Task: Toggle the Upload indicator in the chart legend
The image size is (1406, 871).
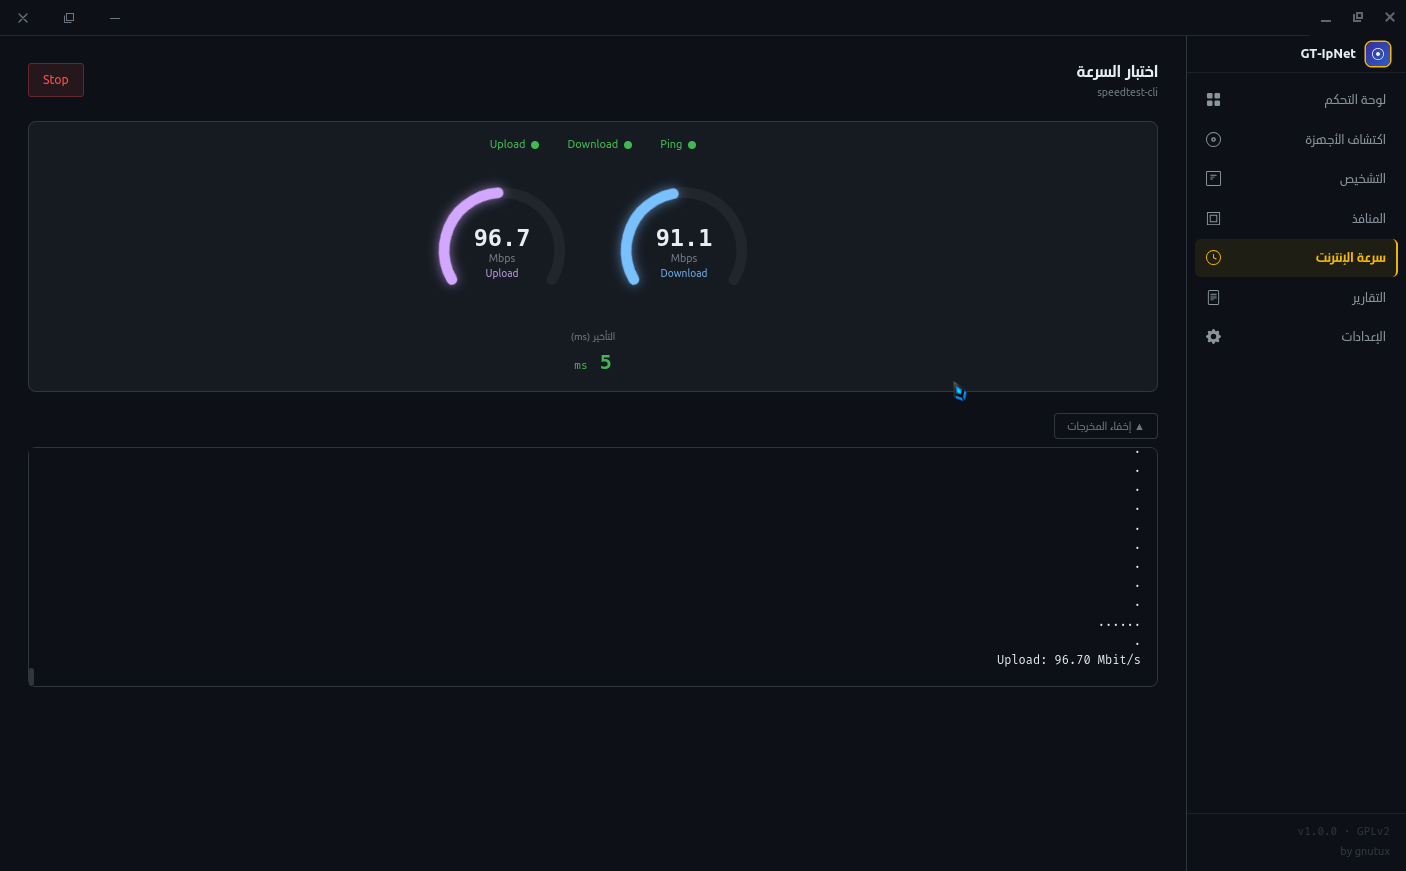Action: click(514, 144)
